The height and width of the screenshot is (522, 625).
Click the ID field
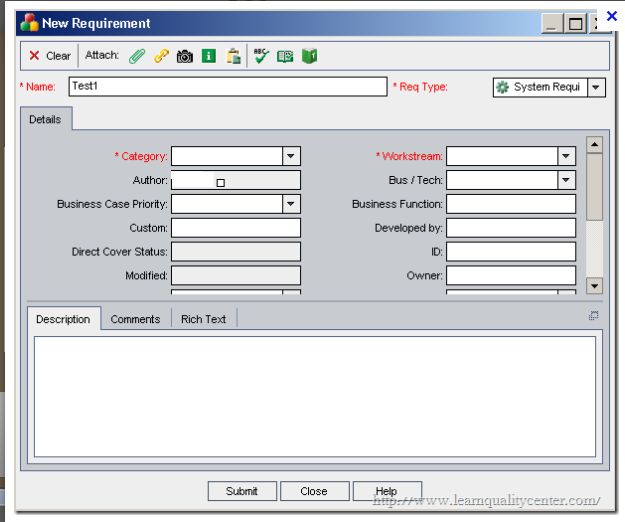coord(511,252)
